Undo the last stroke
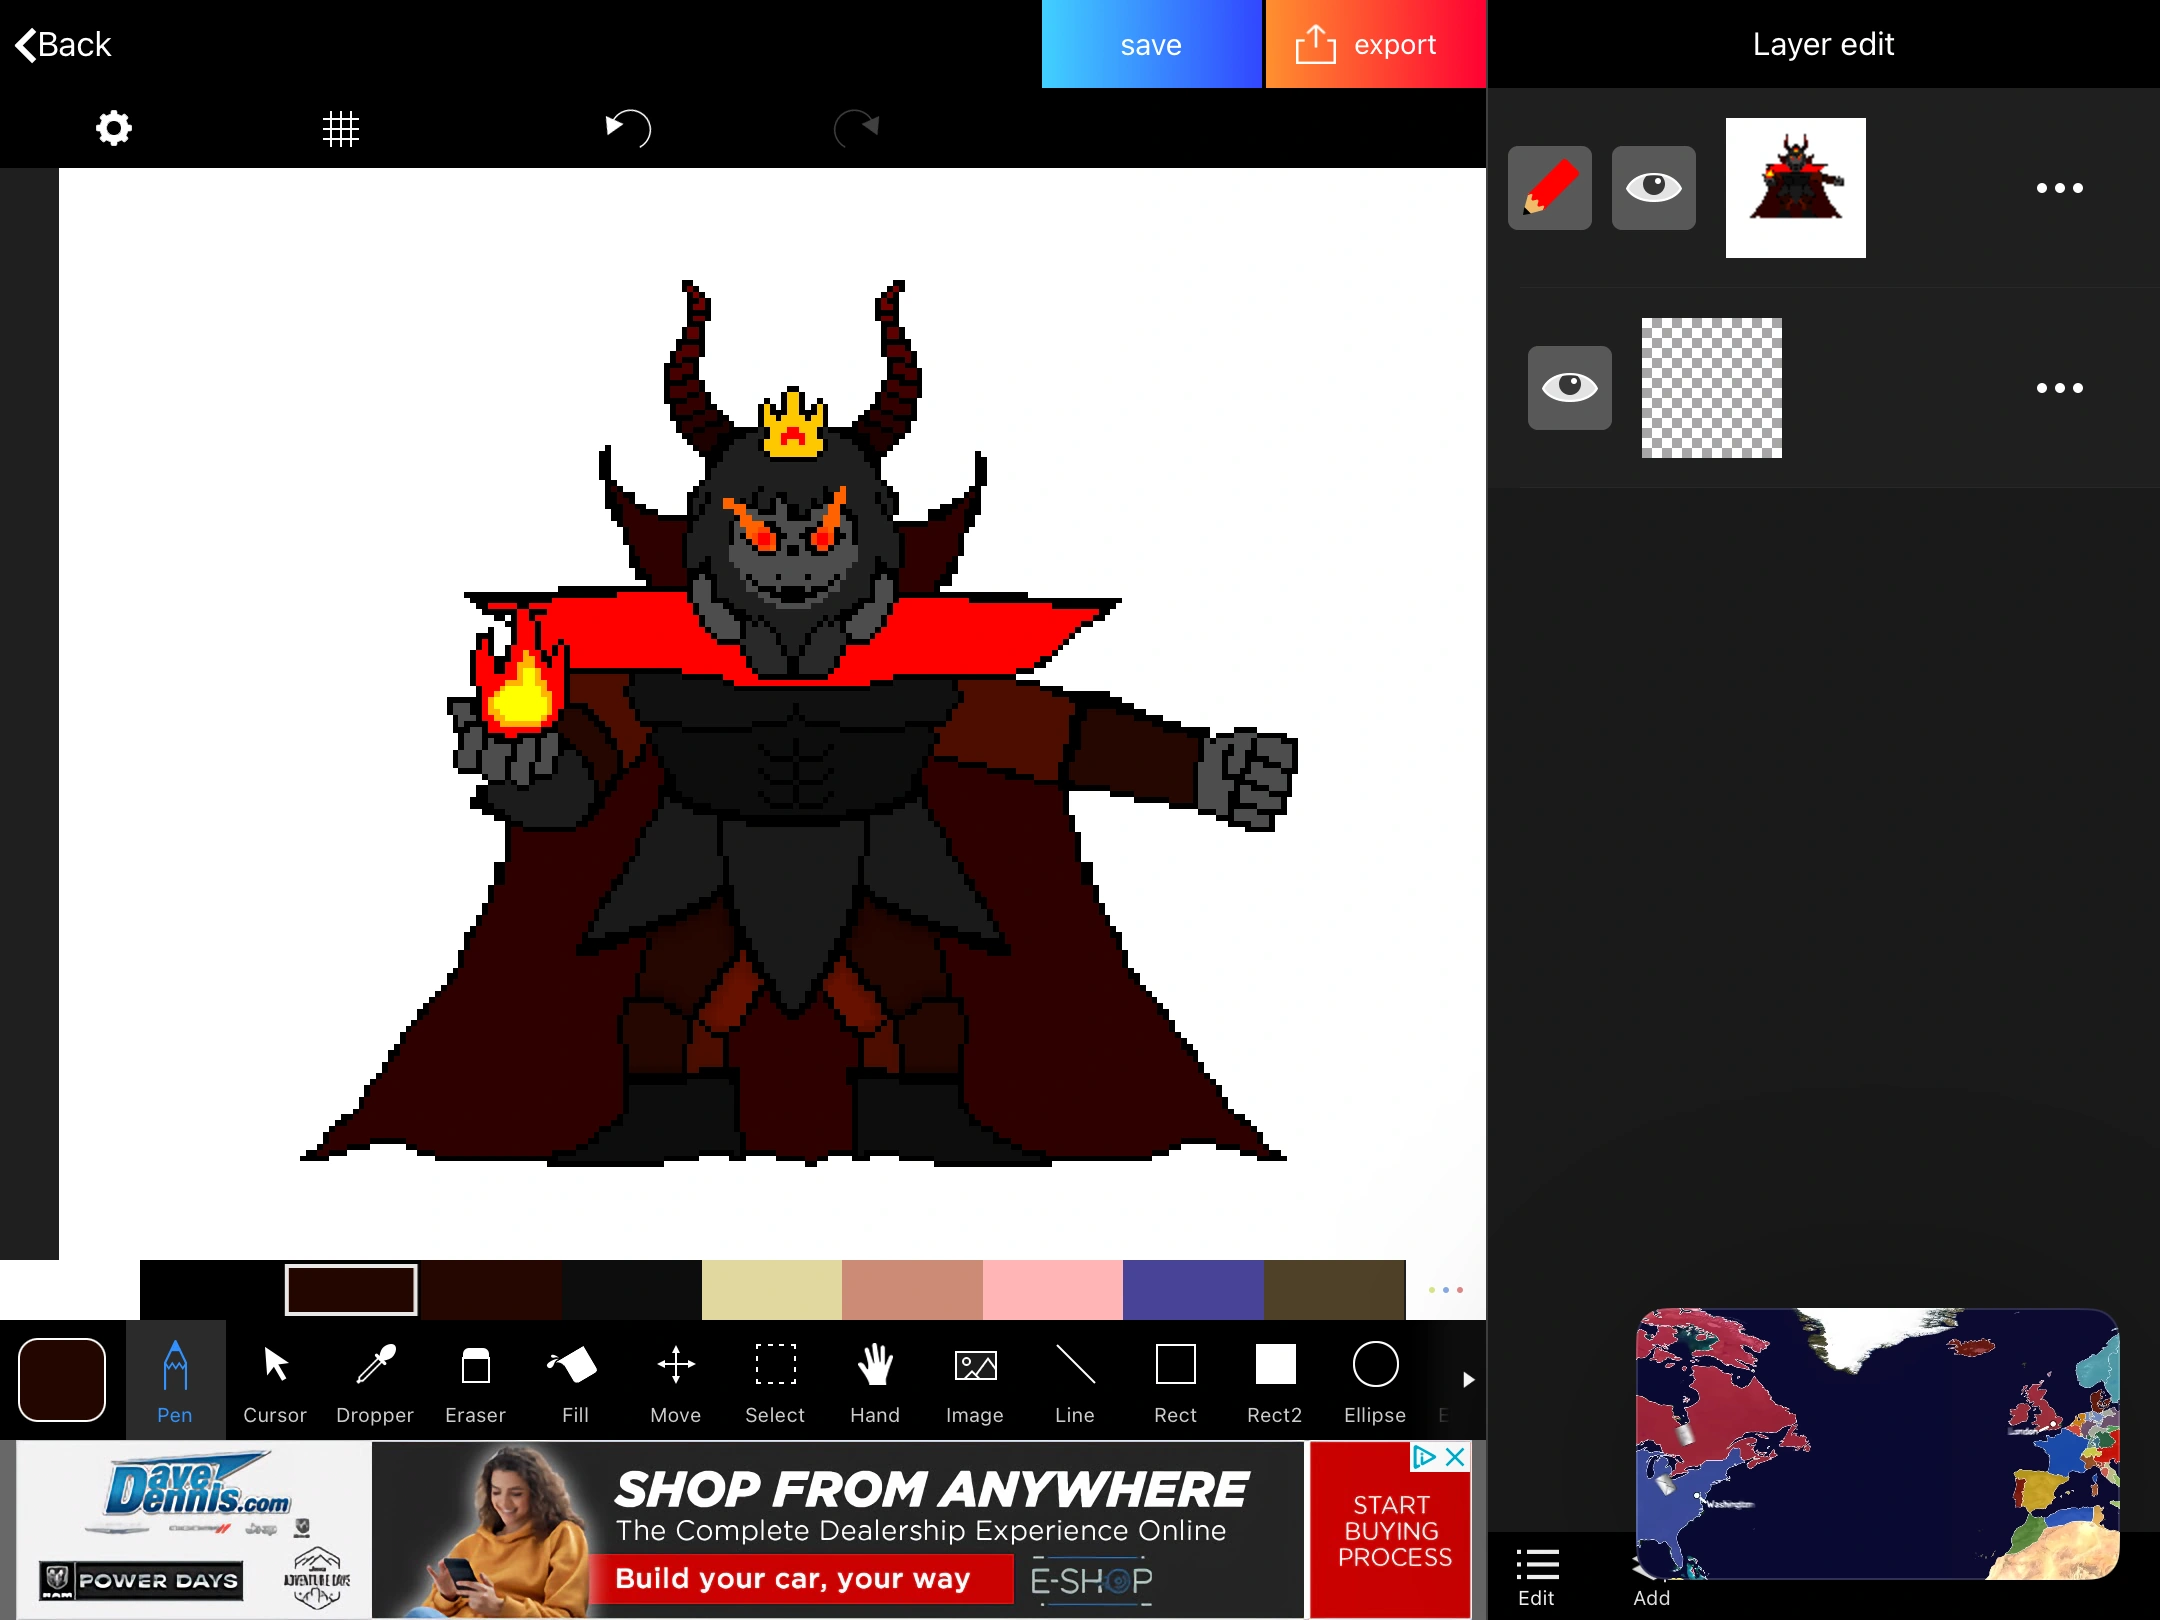2160x1620 pixels. (628, 128)
